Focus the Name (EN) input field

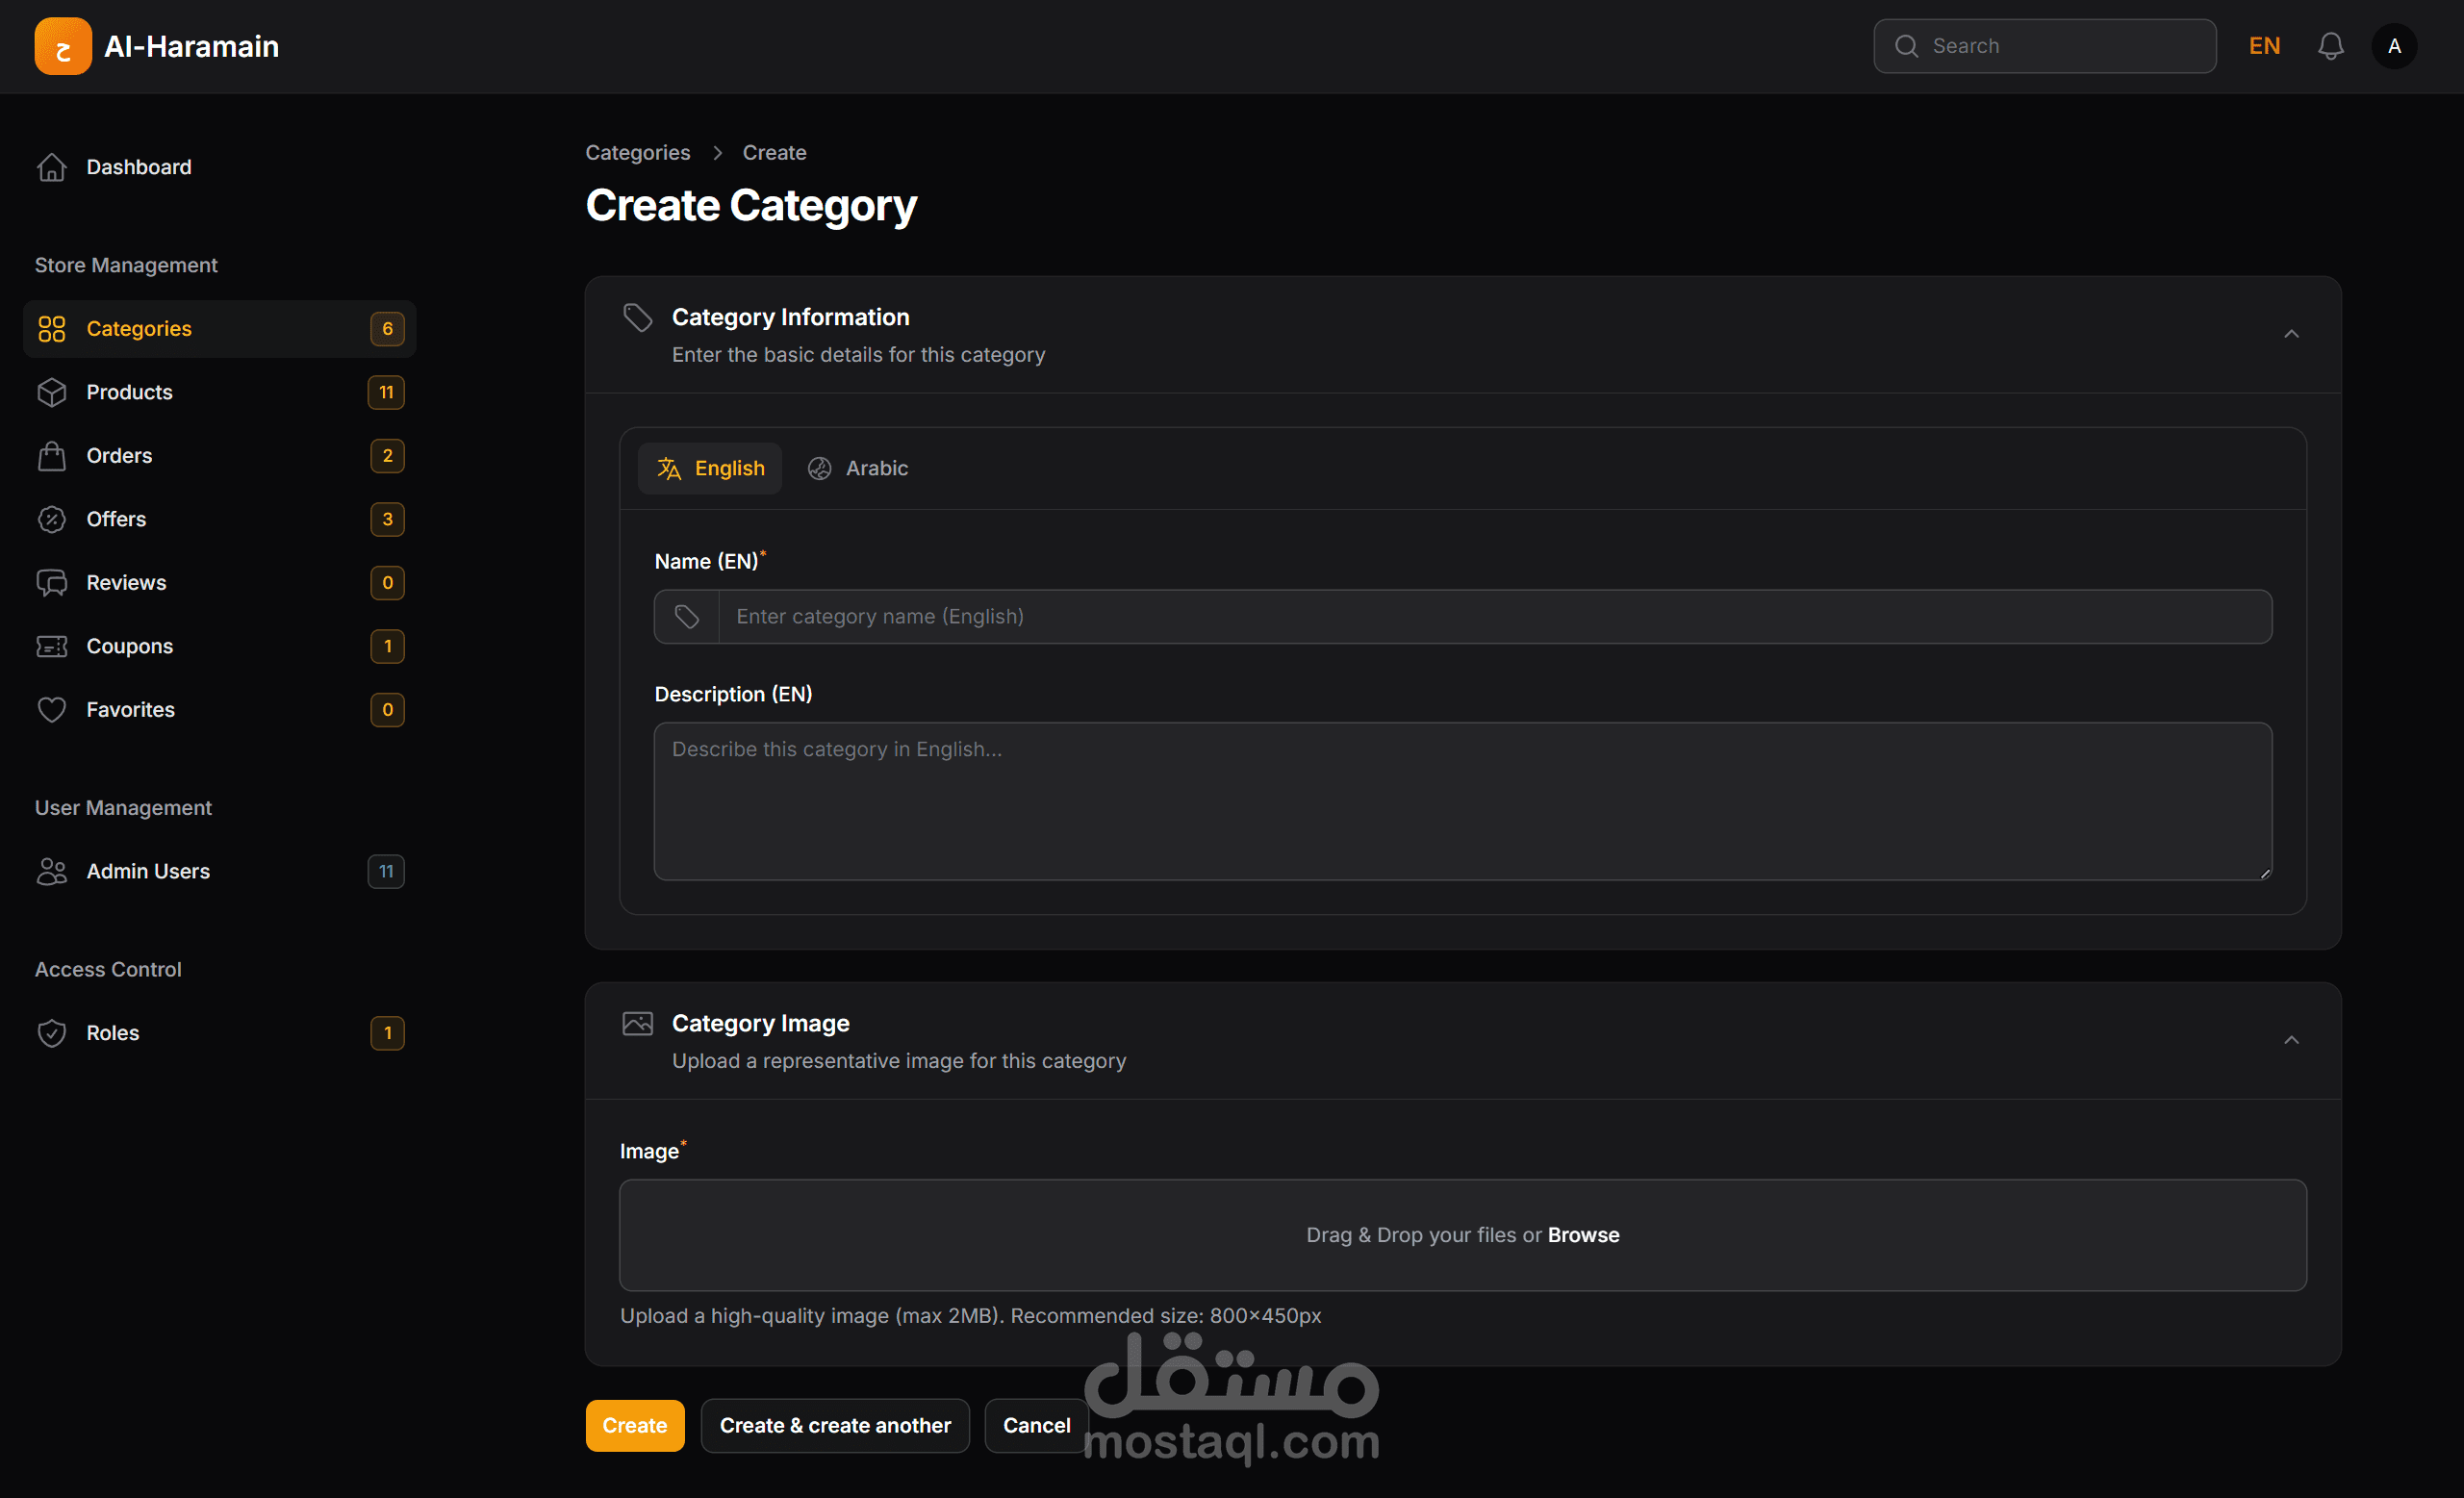click(x=1494, y=616)
